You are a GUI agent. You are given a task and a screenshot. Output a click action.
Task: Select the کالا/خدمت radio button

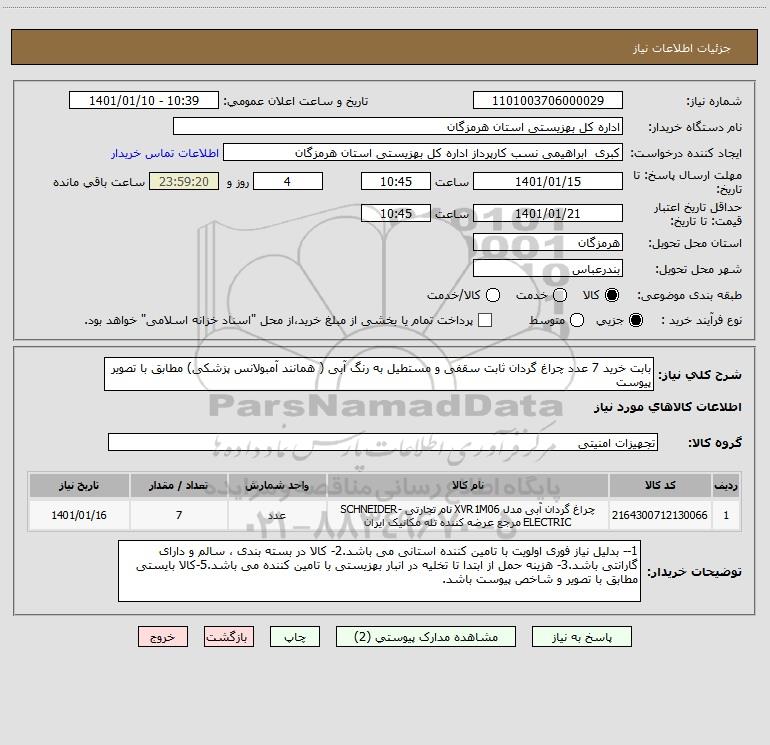coord(493,295)
